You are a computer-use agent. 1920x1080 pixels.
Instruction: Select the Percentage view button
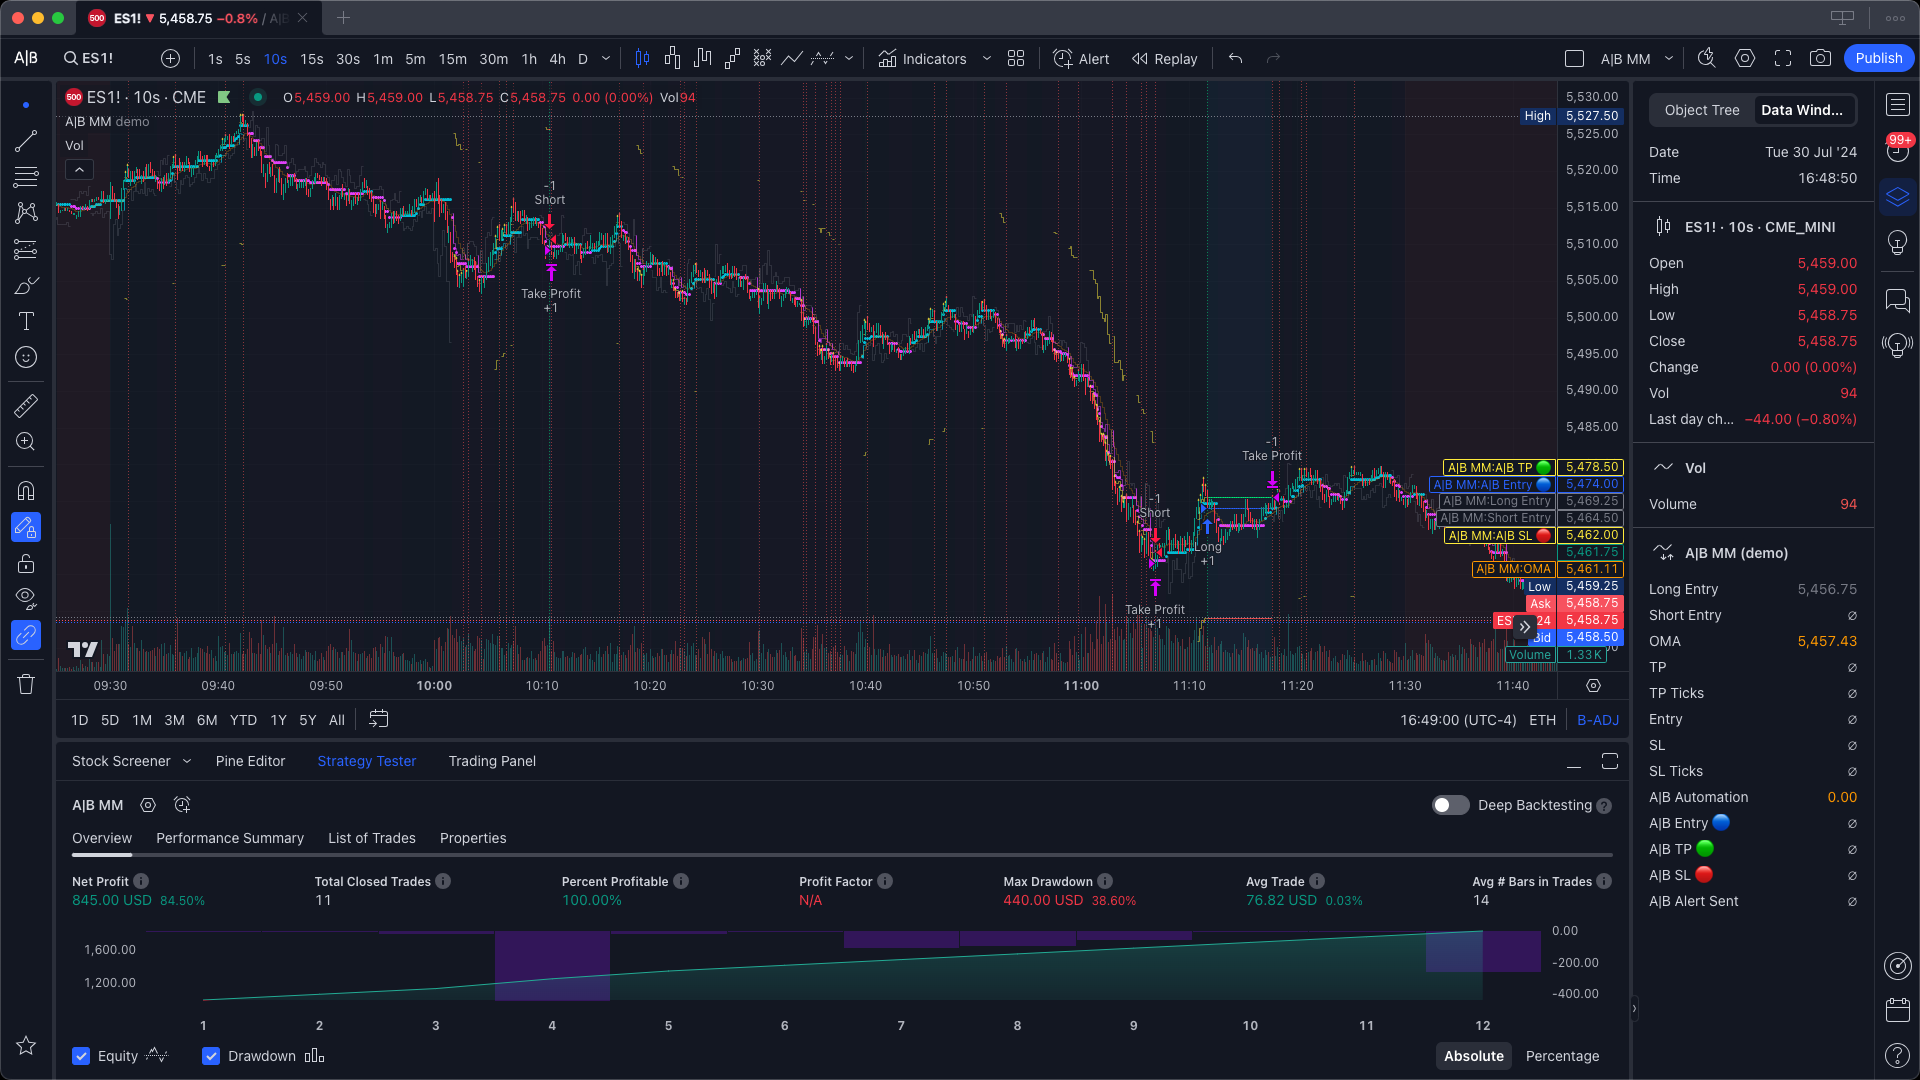[x=1562, y=1056]
